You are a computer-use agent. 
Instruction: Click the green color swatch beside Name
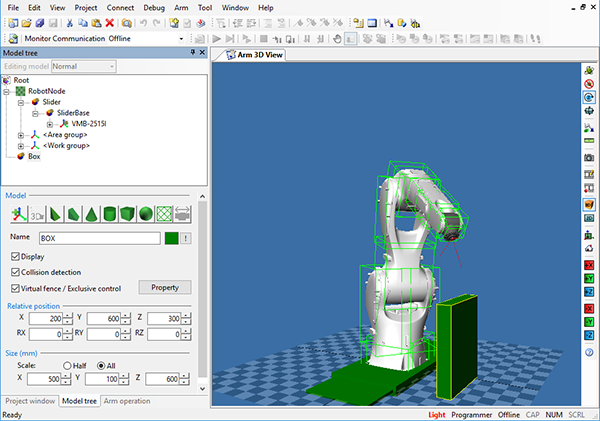coord(172,238)
